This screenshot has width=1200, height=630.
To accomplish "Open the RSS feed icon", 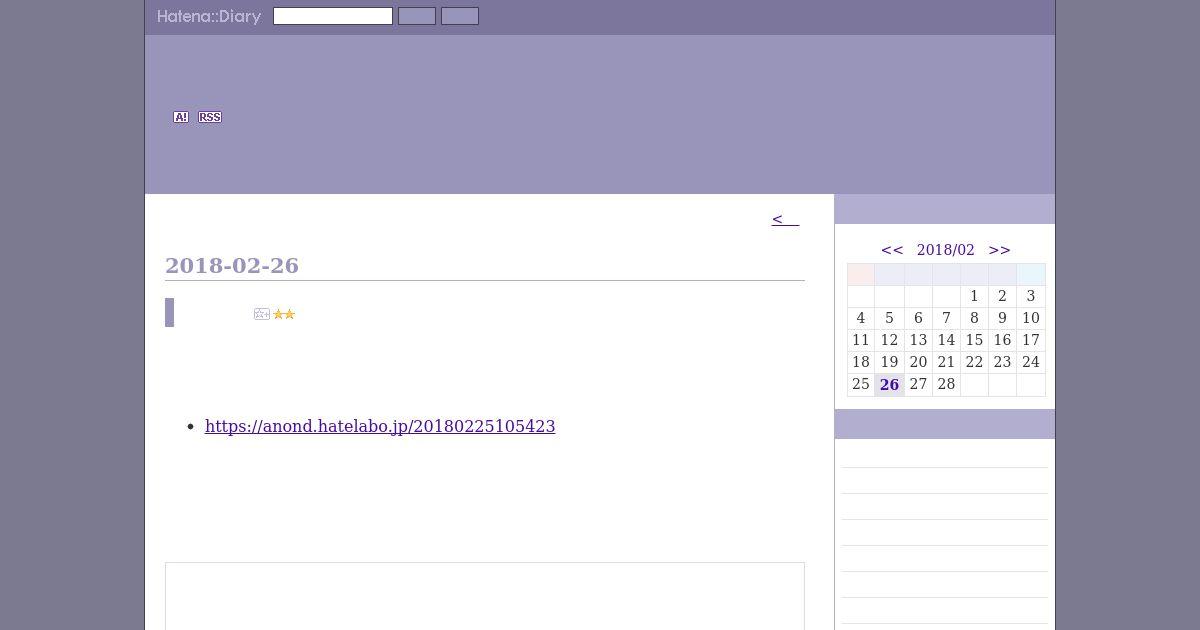I will [210, 117].
